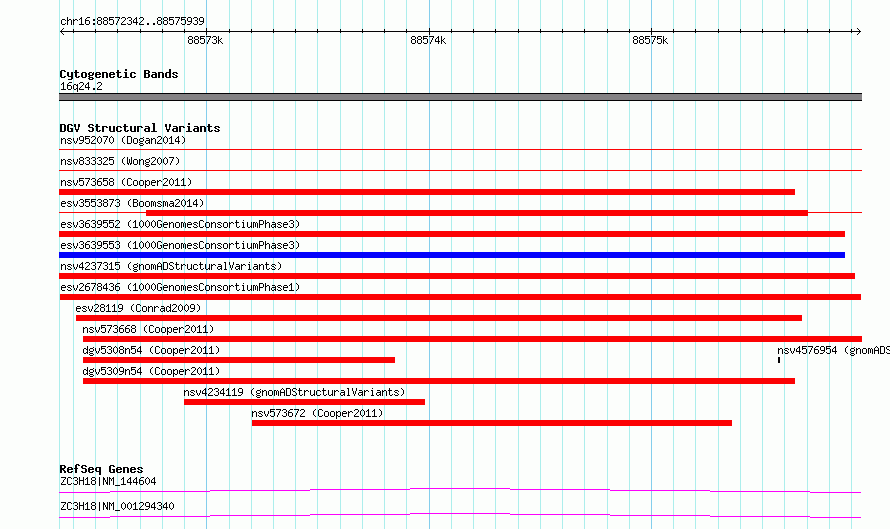The height and width of the screenshot is (529, 890).
Task: Click the right arrow of the ruler
Action: pyautogui.click(x=858, y=31)
